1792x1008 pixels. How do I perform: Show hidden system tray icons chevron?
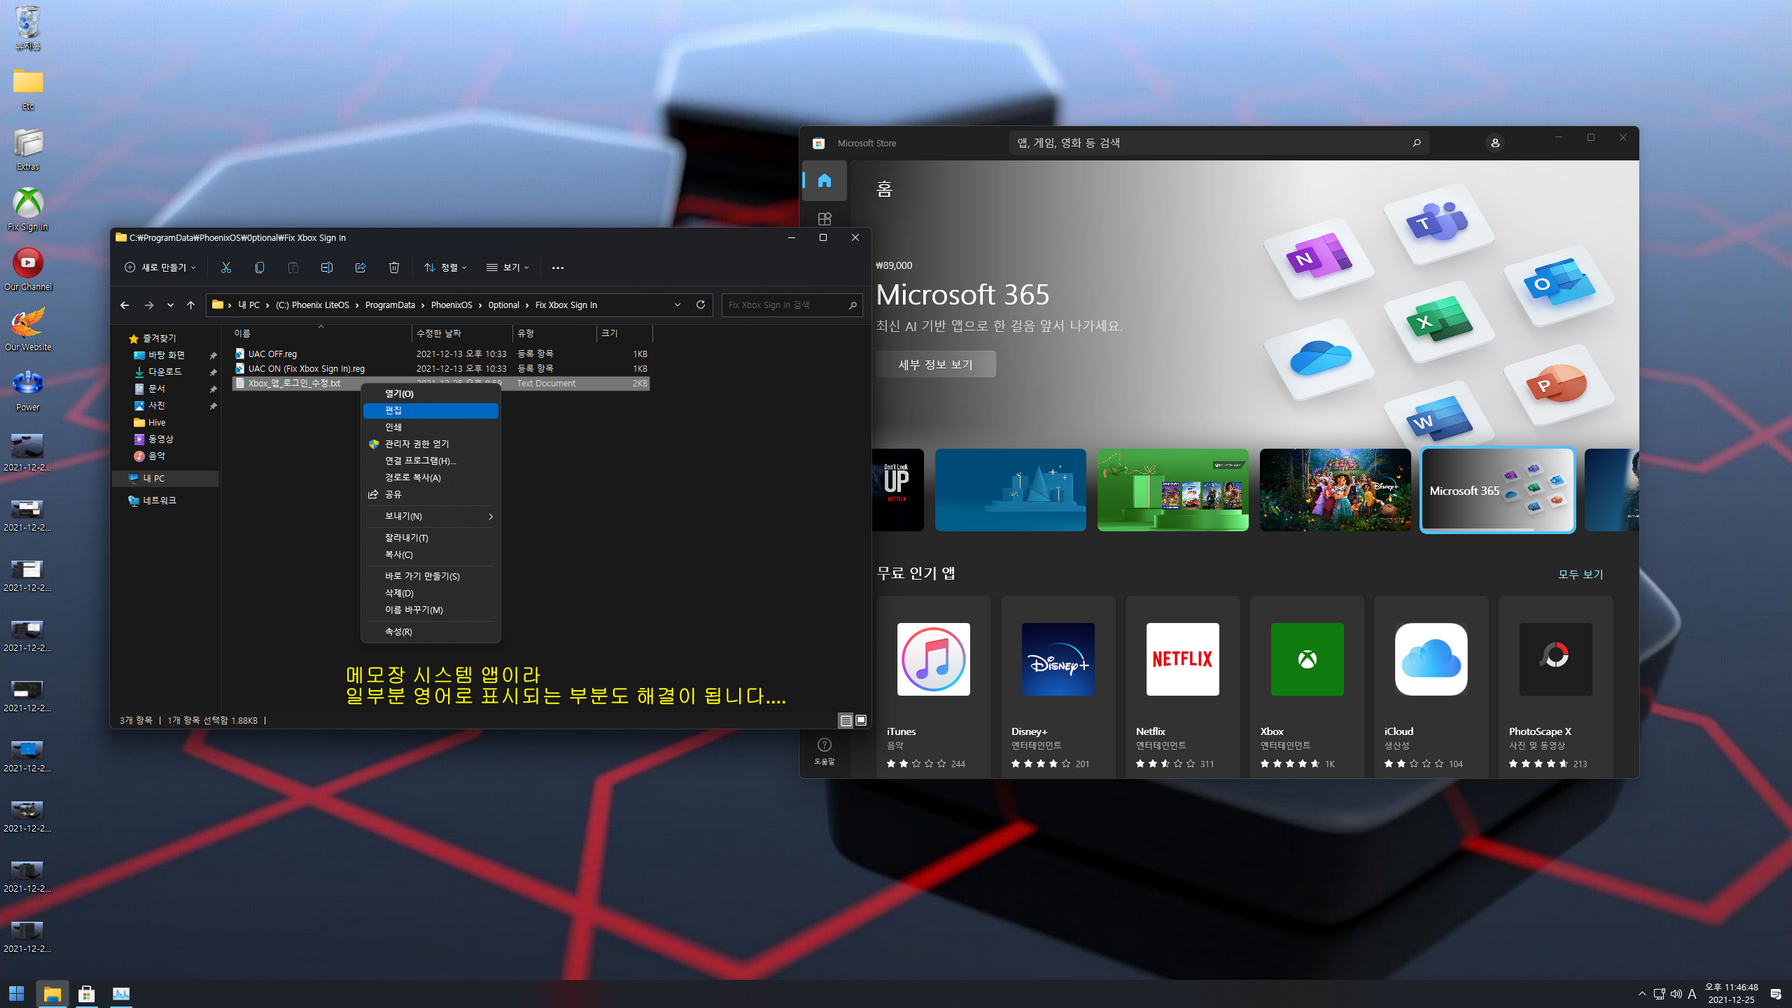[1642, 994]
